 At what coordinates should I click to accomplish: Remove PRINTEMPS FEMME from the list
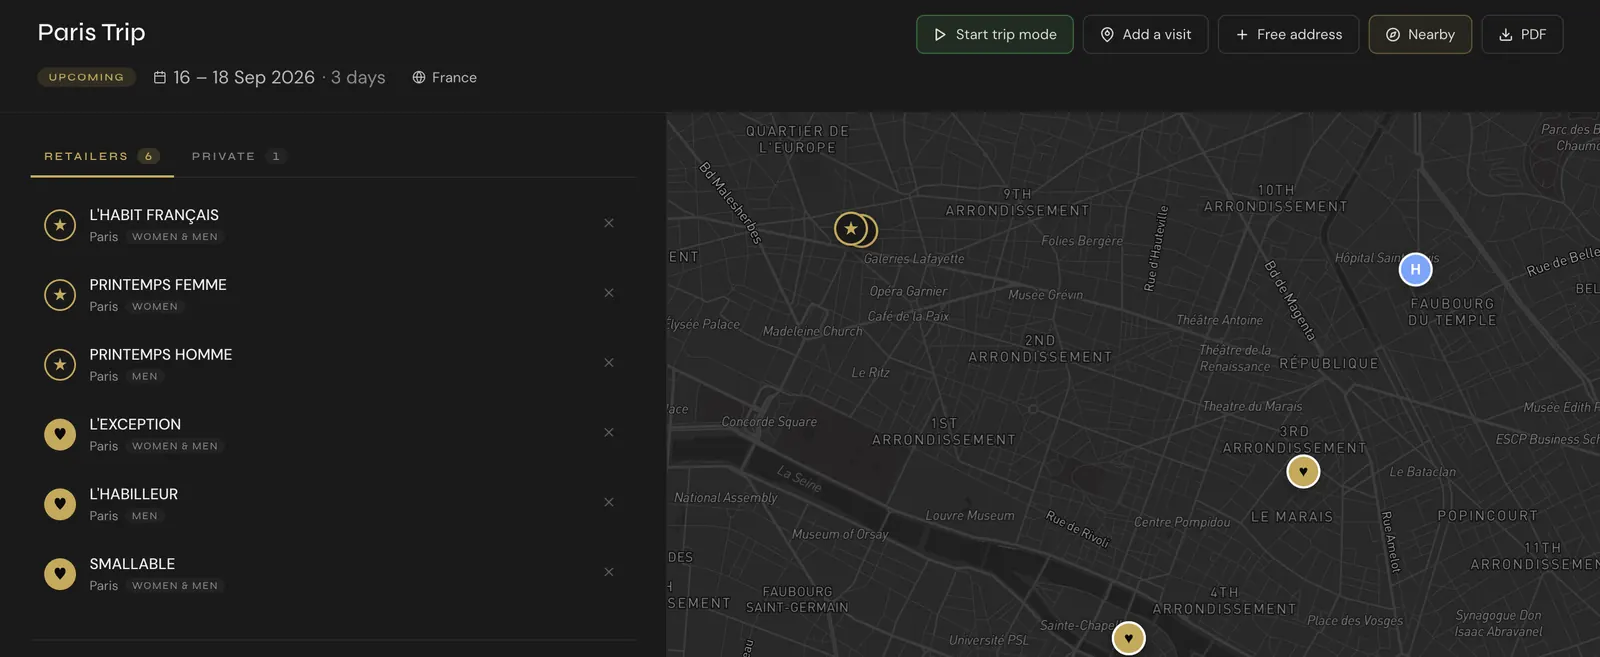[609, 293]
